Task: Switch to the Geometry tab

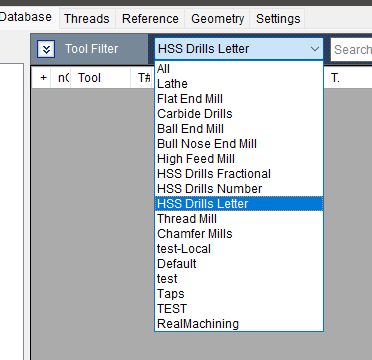Action: [x=217, y=19]
